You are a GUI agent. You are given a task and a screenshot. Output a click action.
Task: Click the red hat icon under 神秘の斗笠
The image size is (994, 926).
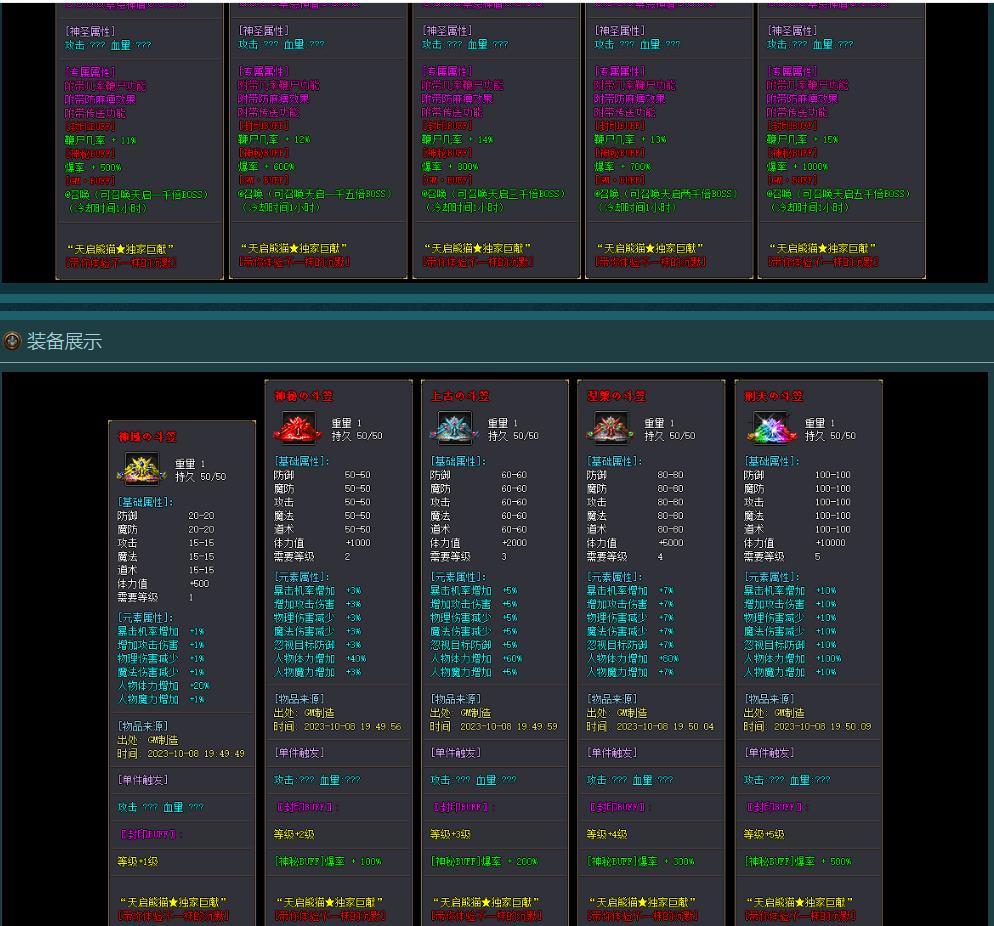(x=297, y=428)
